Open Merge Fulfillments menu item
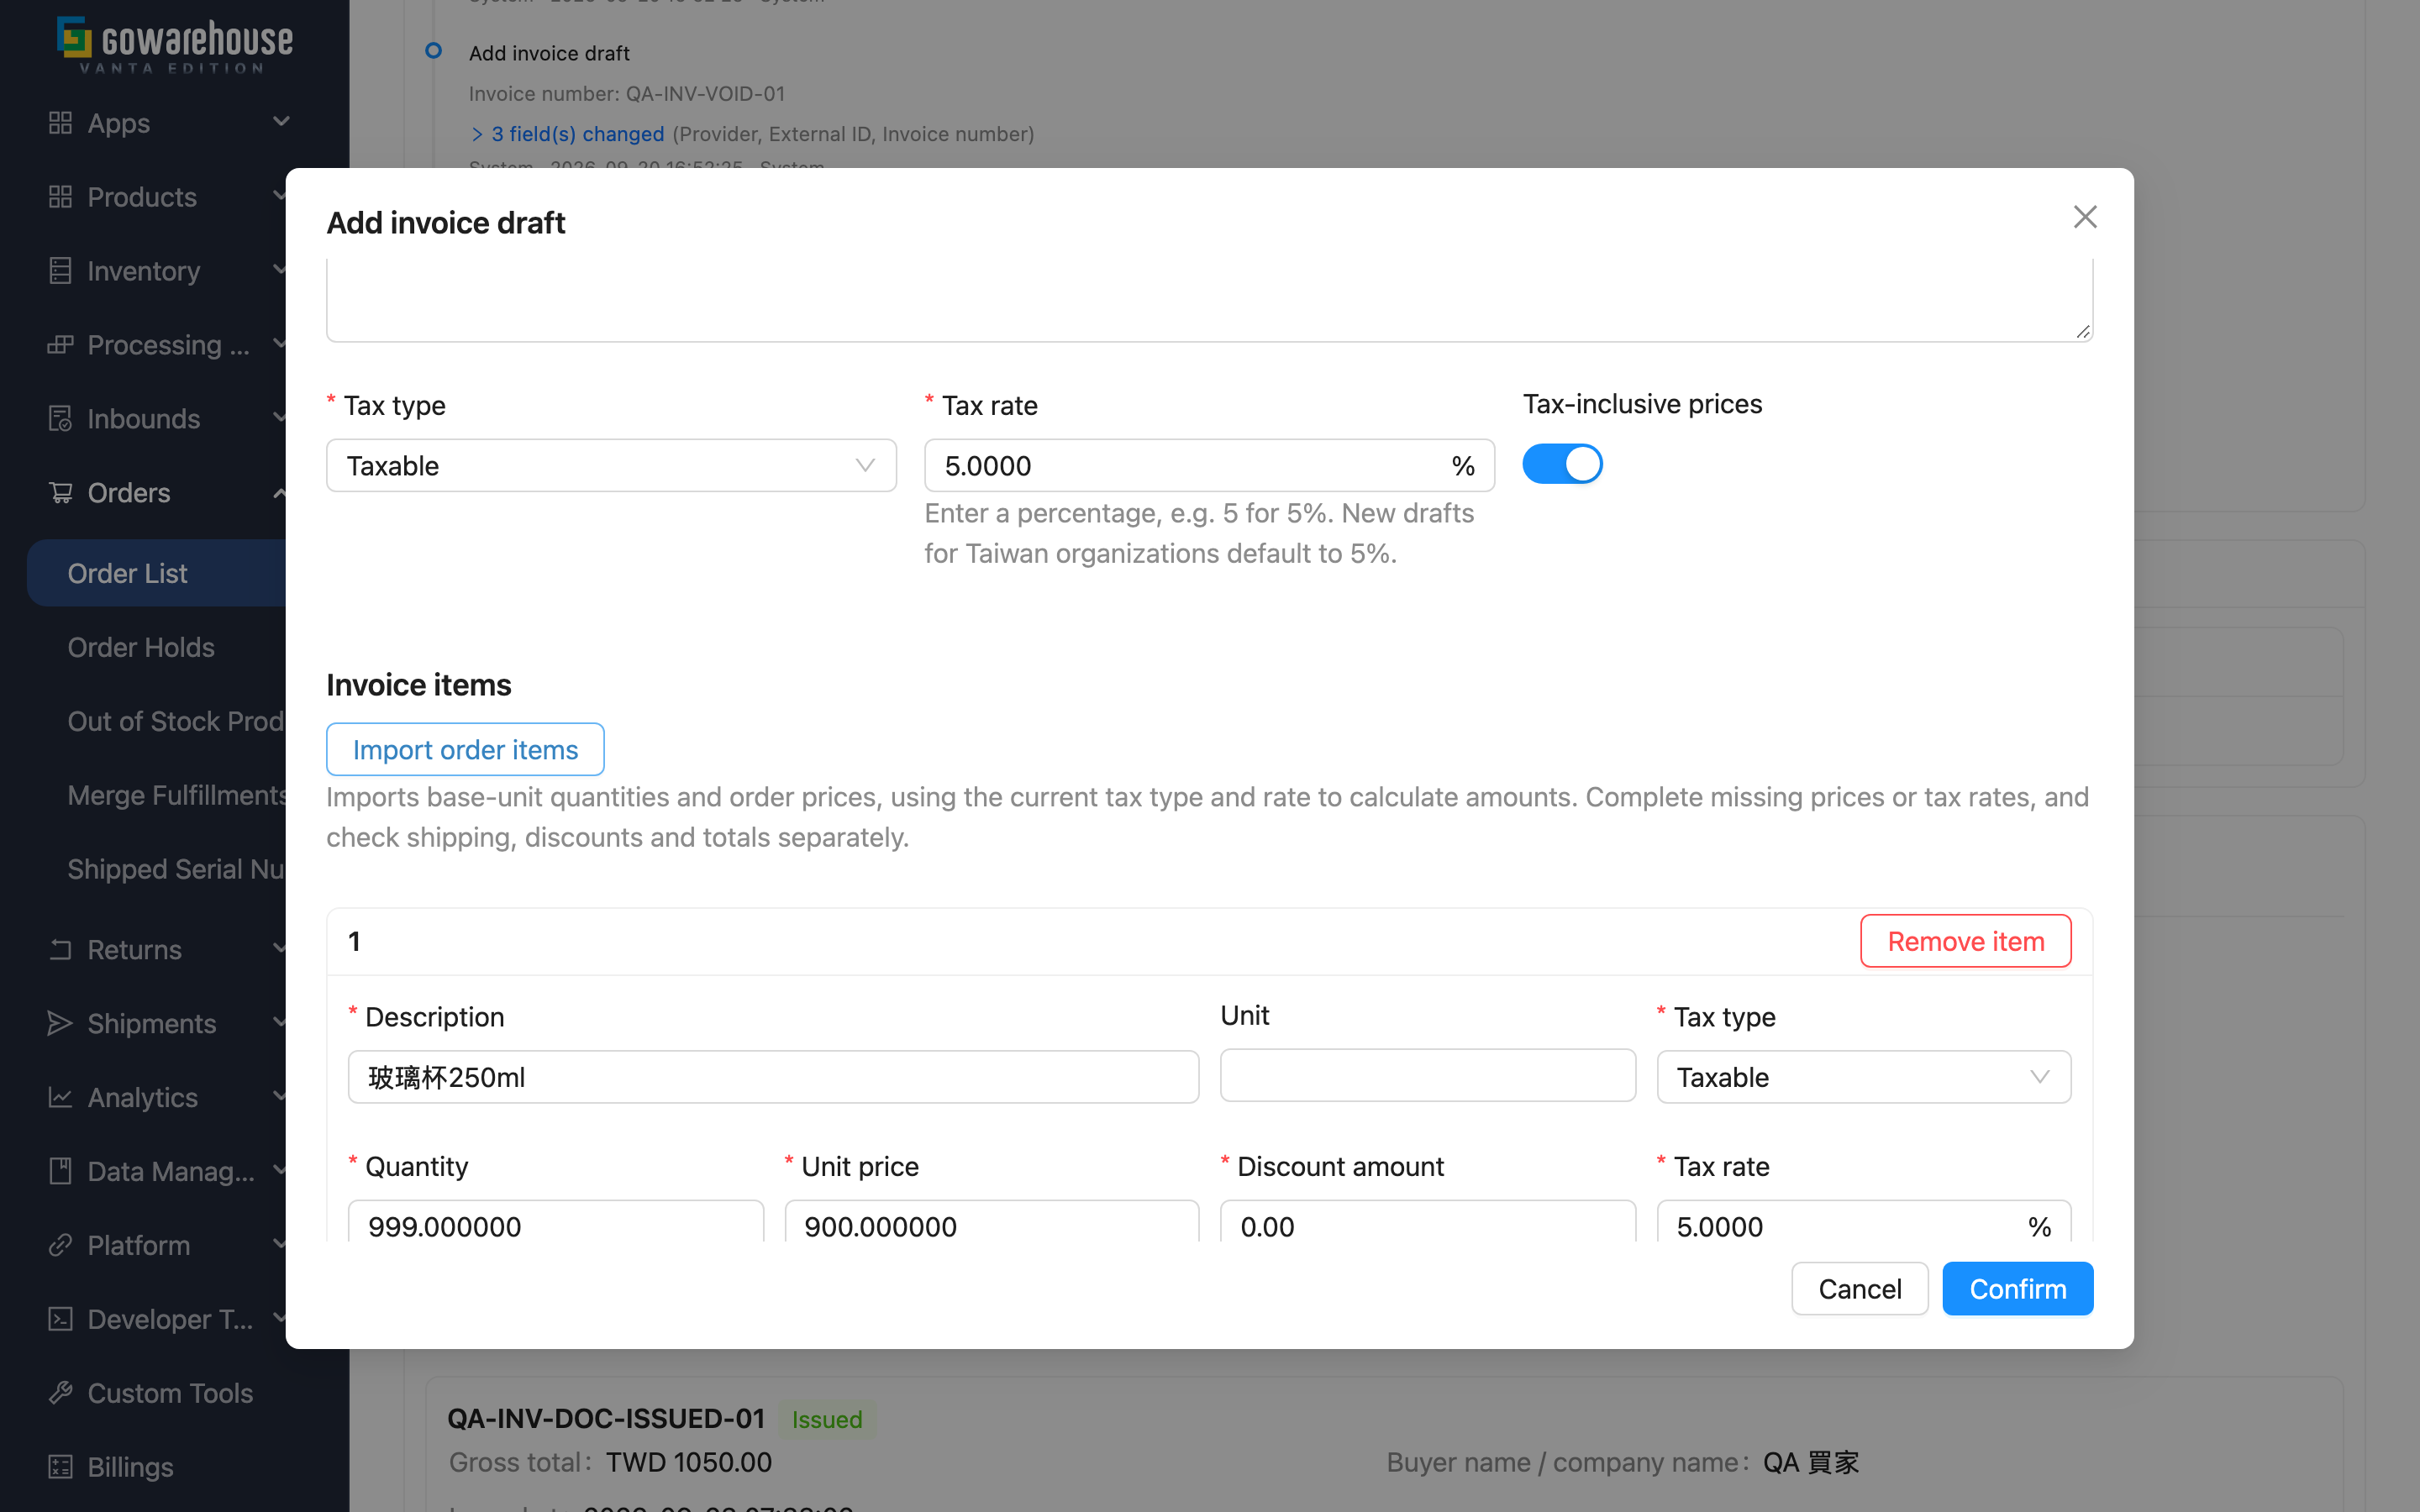 [x=176, y=795]
